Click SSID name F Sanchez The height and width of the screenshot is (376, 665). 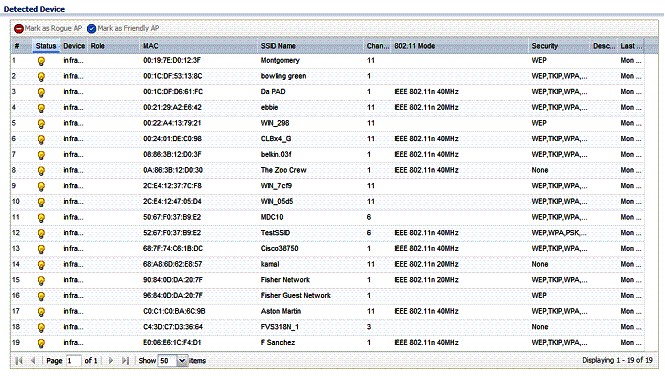278,343
